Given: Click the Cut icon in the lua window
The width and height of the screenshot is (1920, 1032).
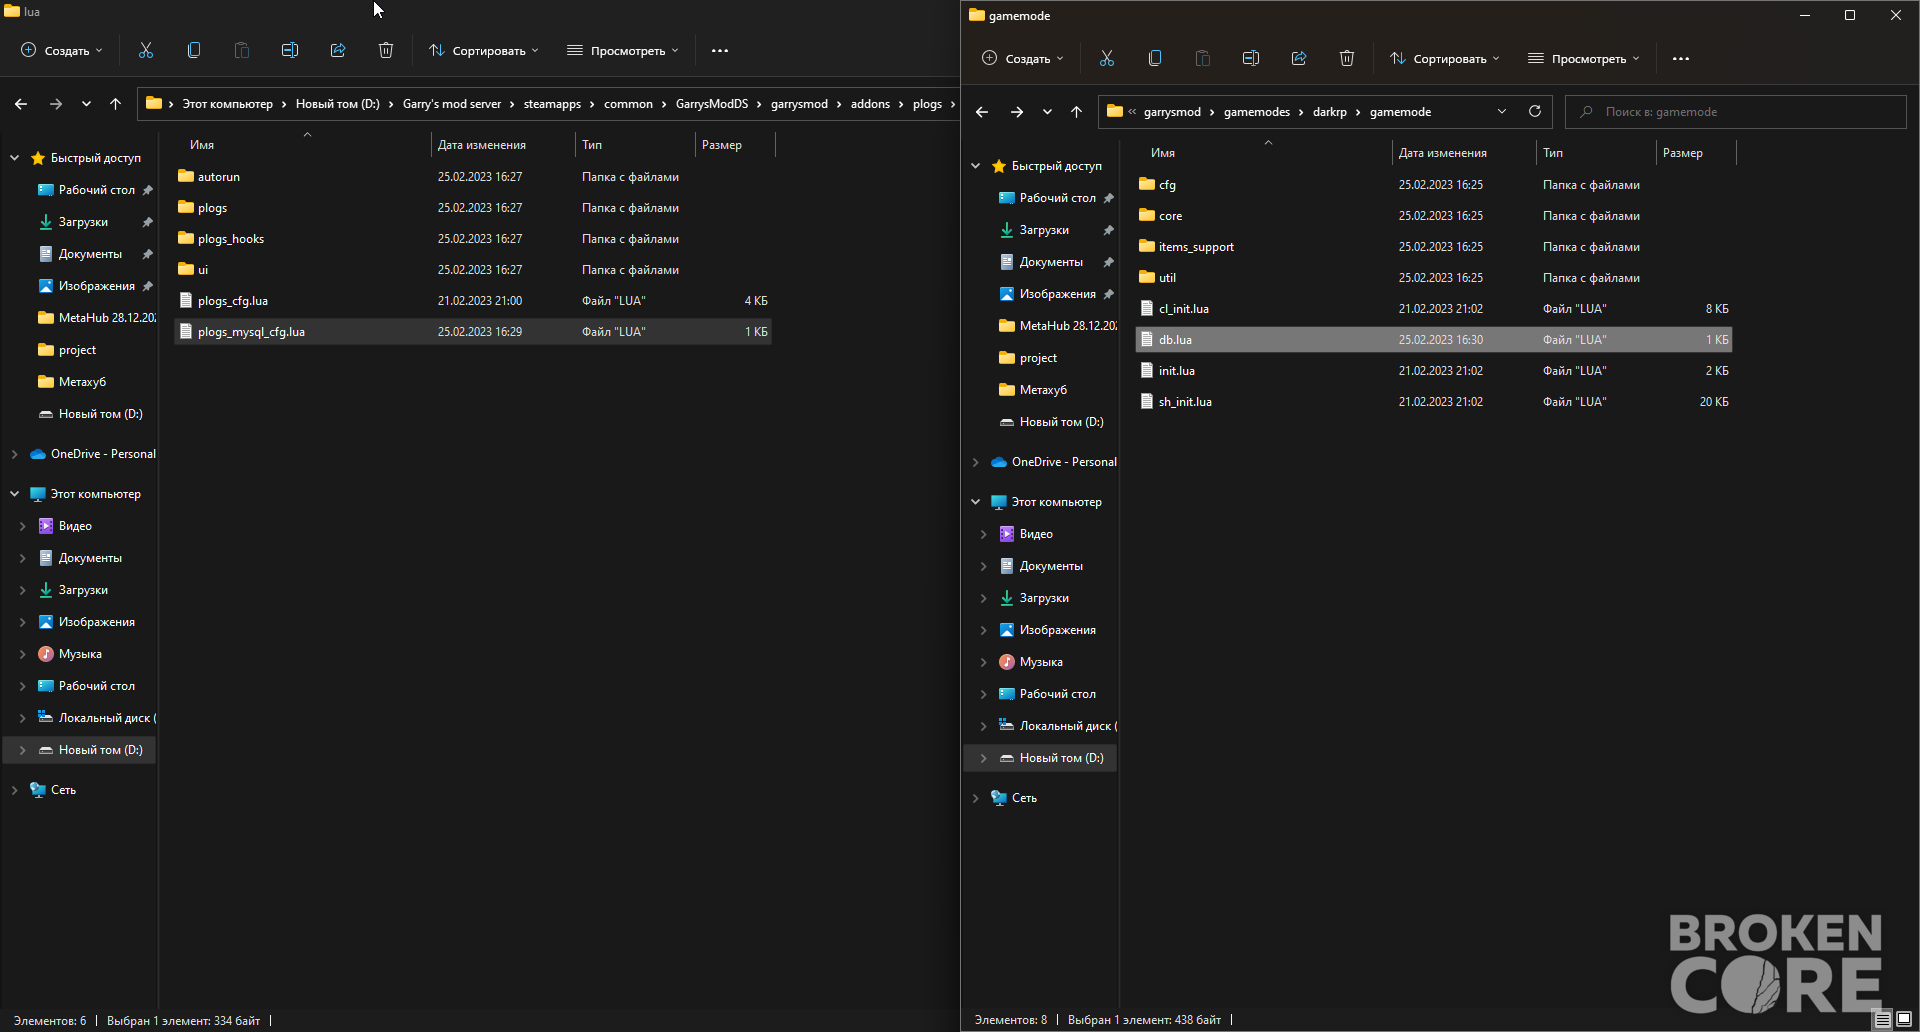Looking at the screenshot, I should point(146,50).
